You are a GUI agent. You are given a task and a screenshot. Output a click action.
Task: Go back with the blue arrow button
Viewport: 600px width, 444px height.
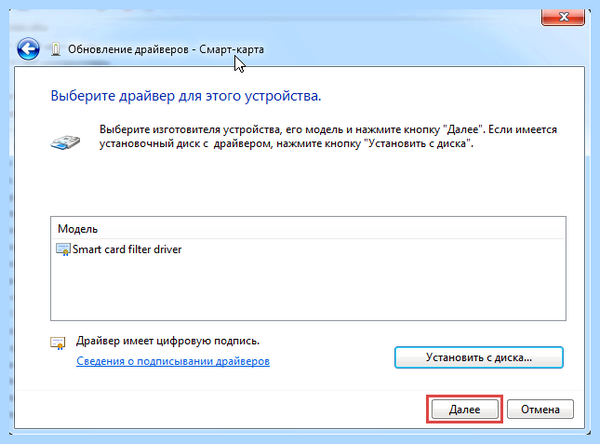click(x=28, y=49)
